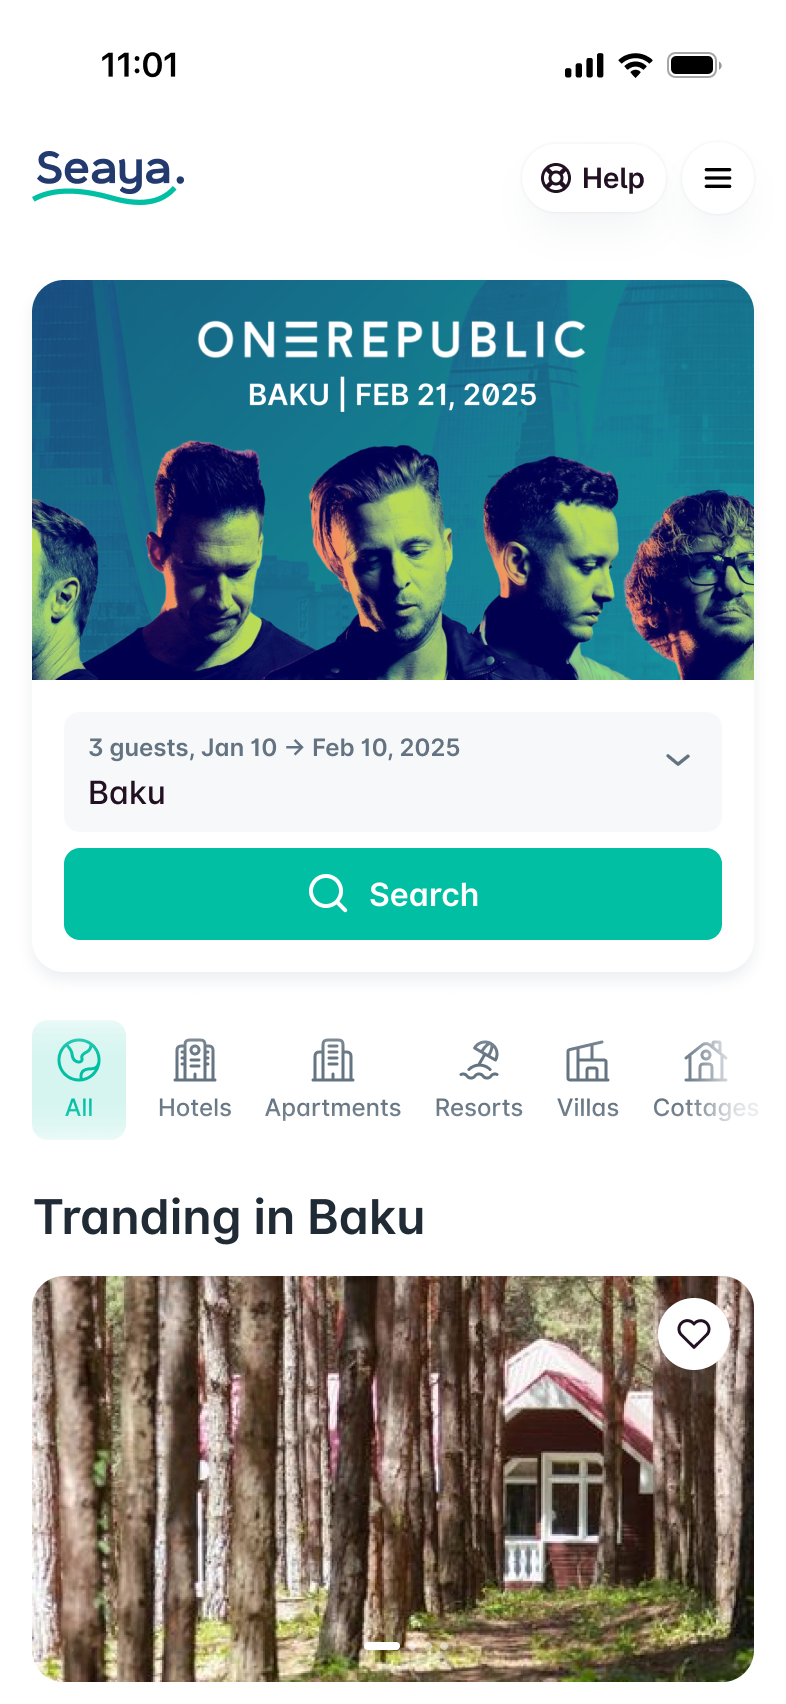This screenshot has height=1704, width=786.
Task: Favorite the cottage listing with heart
Action: click(x=694, y=1334)
